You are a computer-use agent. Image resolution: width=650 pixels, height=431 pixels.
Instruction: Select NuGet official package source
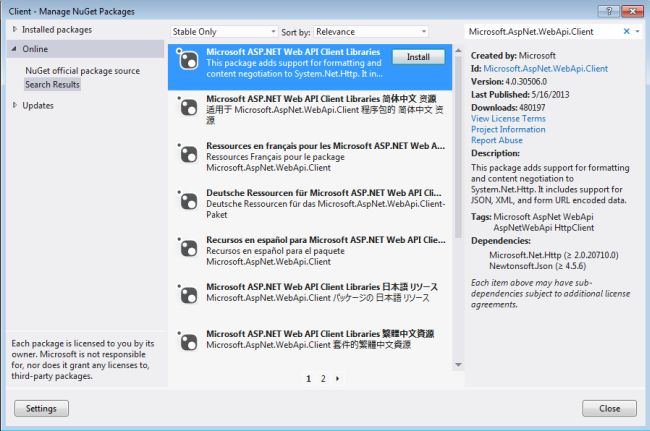click(82, 70)
